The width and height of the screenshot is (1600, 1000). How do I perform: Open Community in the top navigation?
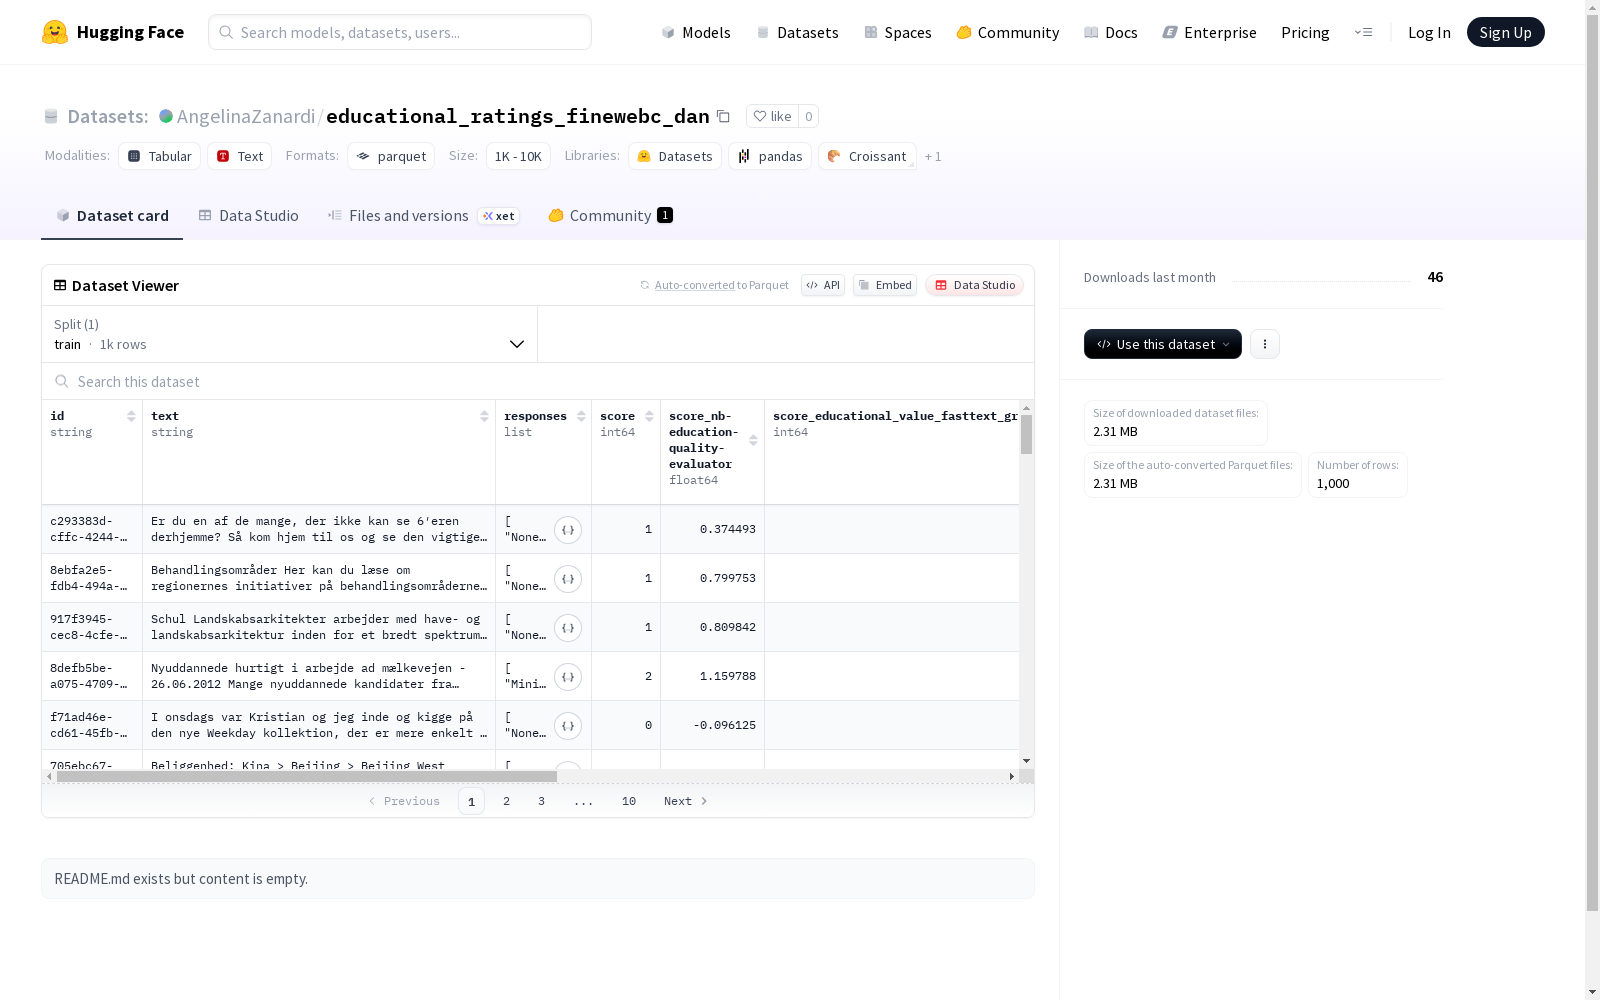click(x=1008, y=32)
